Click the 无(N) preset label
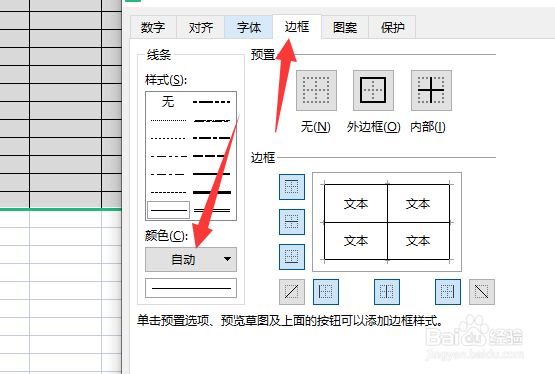Viewport: 555px width, 374px height. pyautogui.click(x=316, y=127)
